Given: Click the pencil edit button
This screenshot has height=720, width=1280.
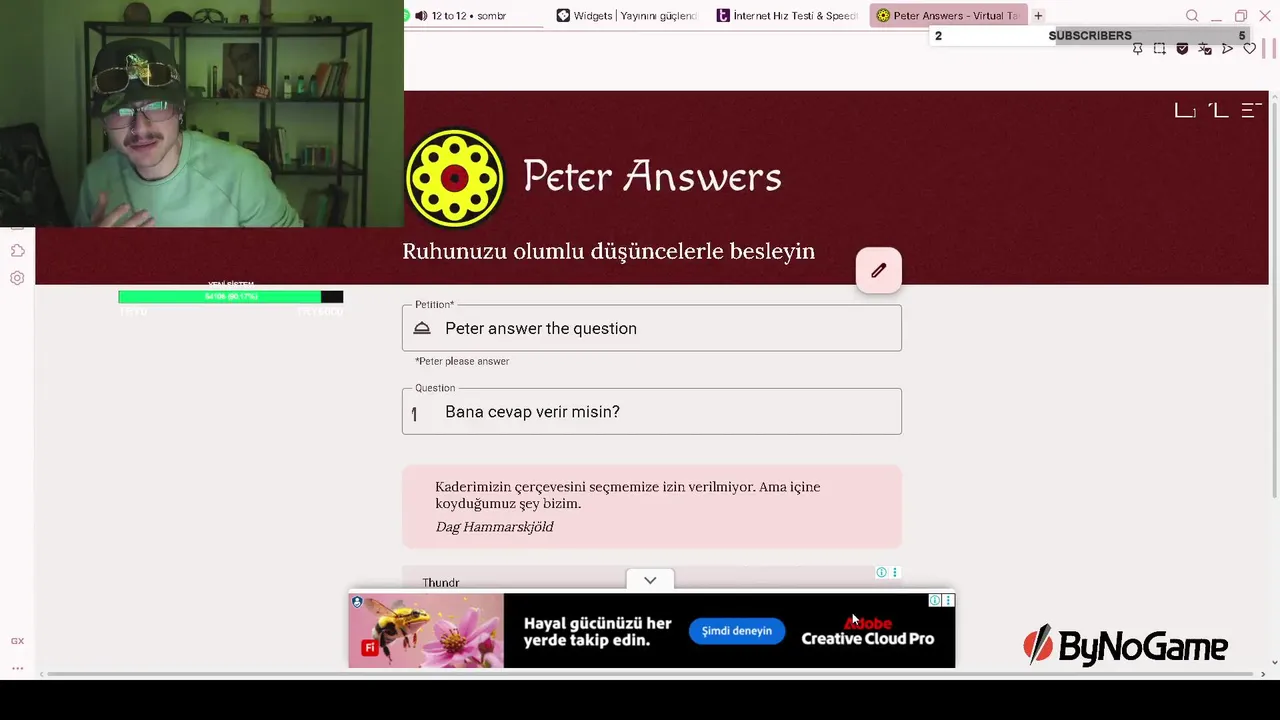Looking at the screenshot, I should click(x=878, y=270).
